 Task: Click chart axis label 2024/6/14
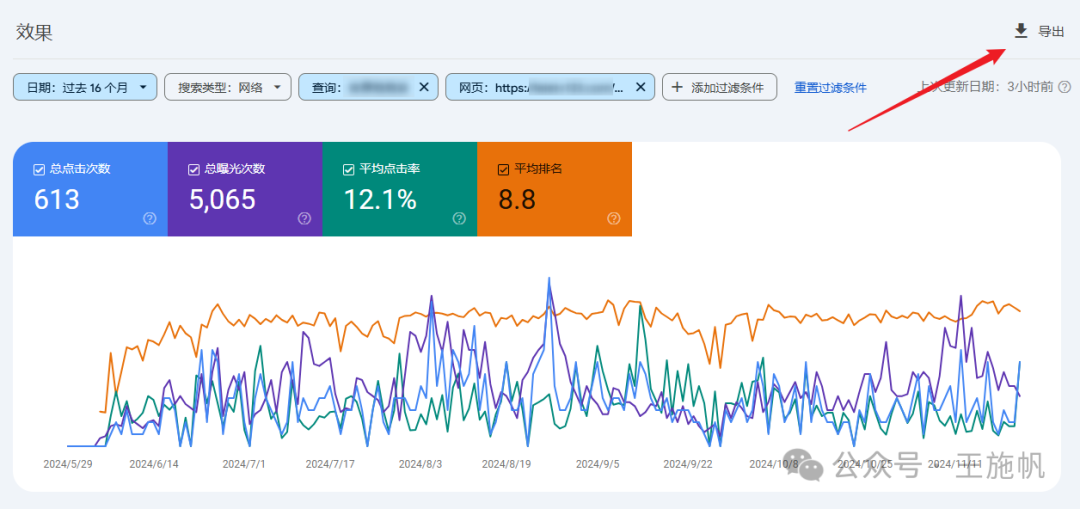(x=154, y=464)
